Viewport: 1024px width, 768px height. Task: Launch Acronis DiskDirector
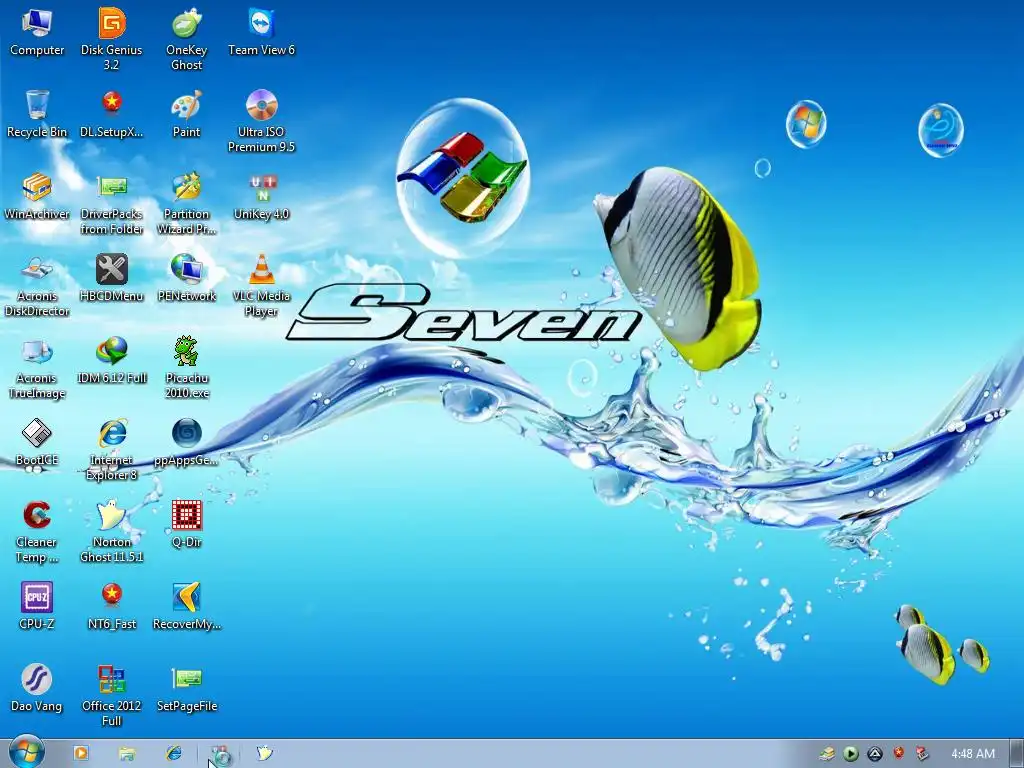click(37, 286)
